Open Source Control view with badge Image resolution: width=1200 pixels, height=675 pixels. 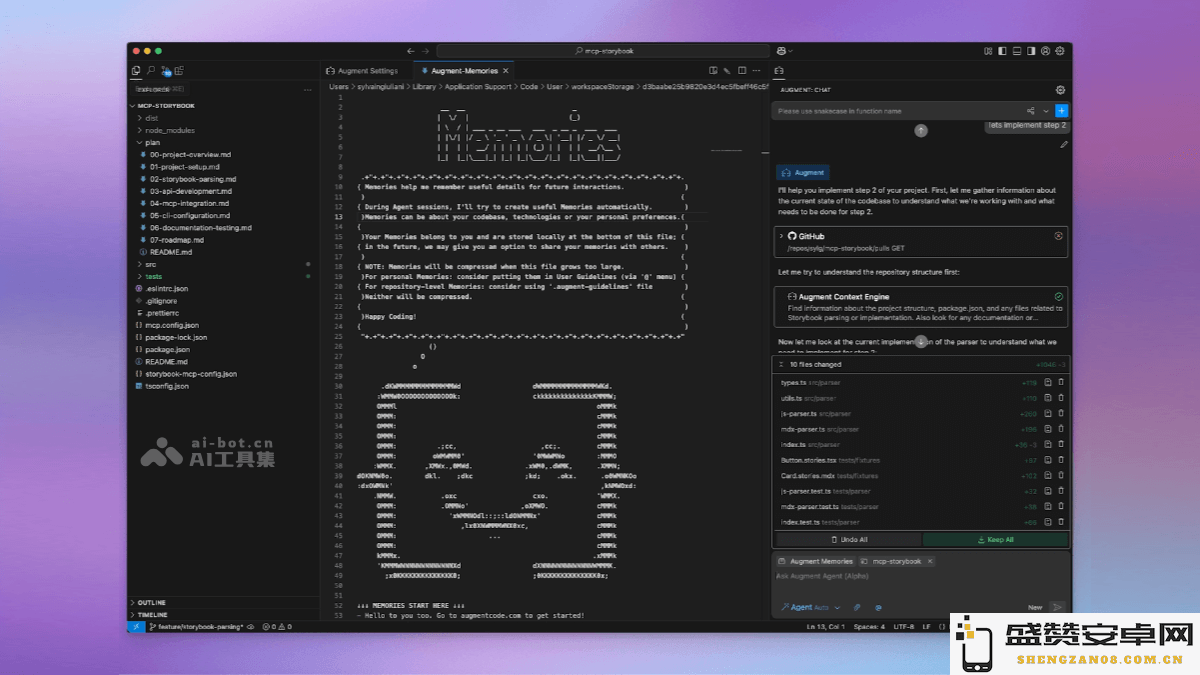pyautogui.click(x=165, y=71)
